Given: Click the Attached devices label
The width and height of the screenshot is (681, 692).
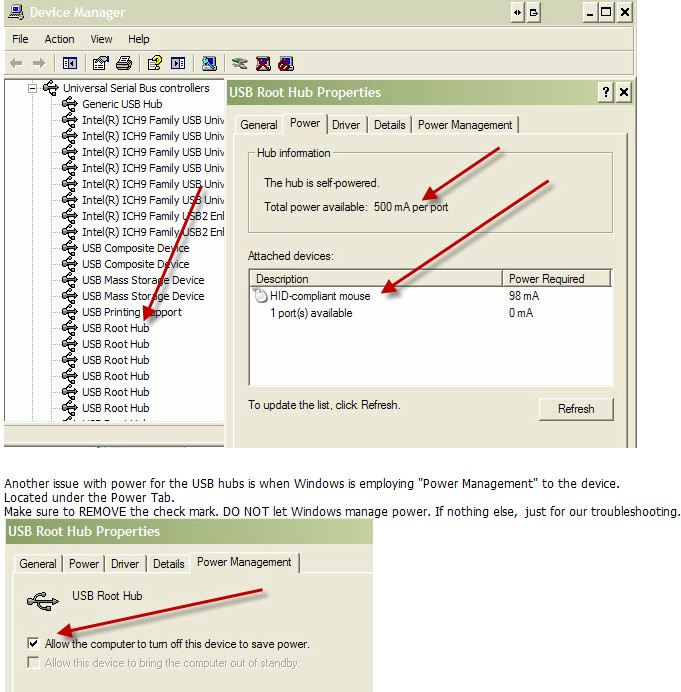Looking at the screenshot, I should (x=291, y=256).
